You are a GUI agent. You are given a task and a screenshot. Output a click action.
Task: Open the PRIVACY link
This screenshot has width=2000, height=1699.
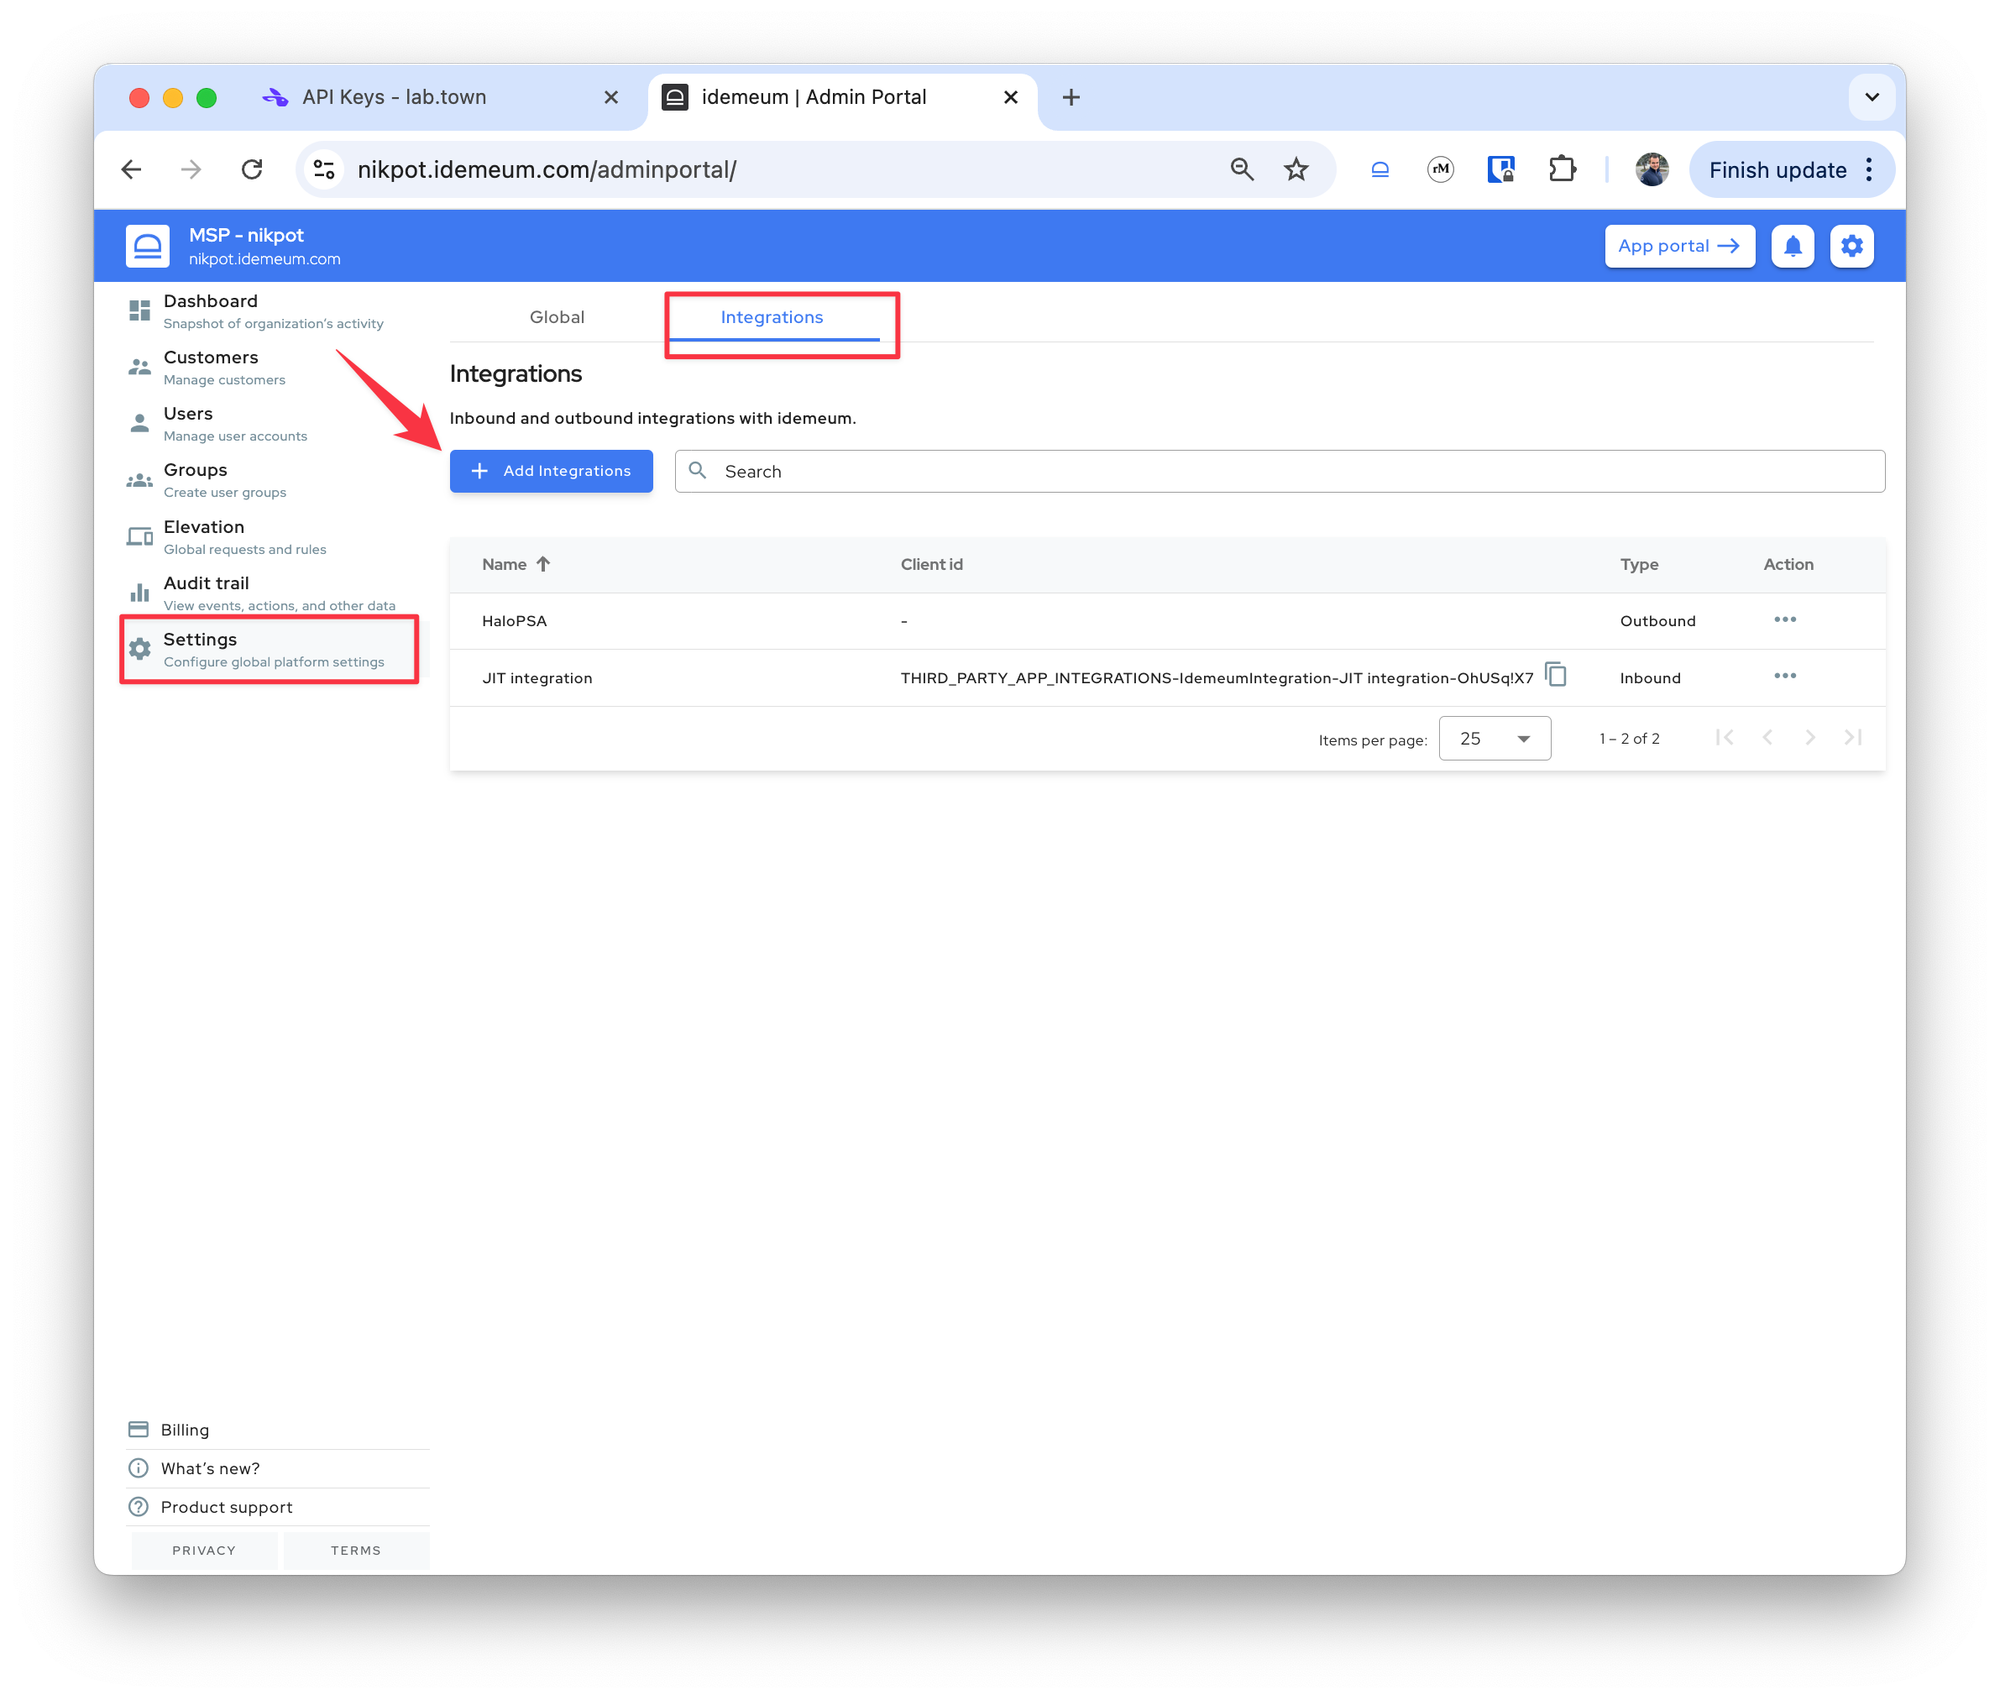(204, 1550)
